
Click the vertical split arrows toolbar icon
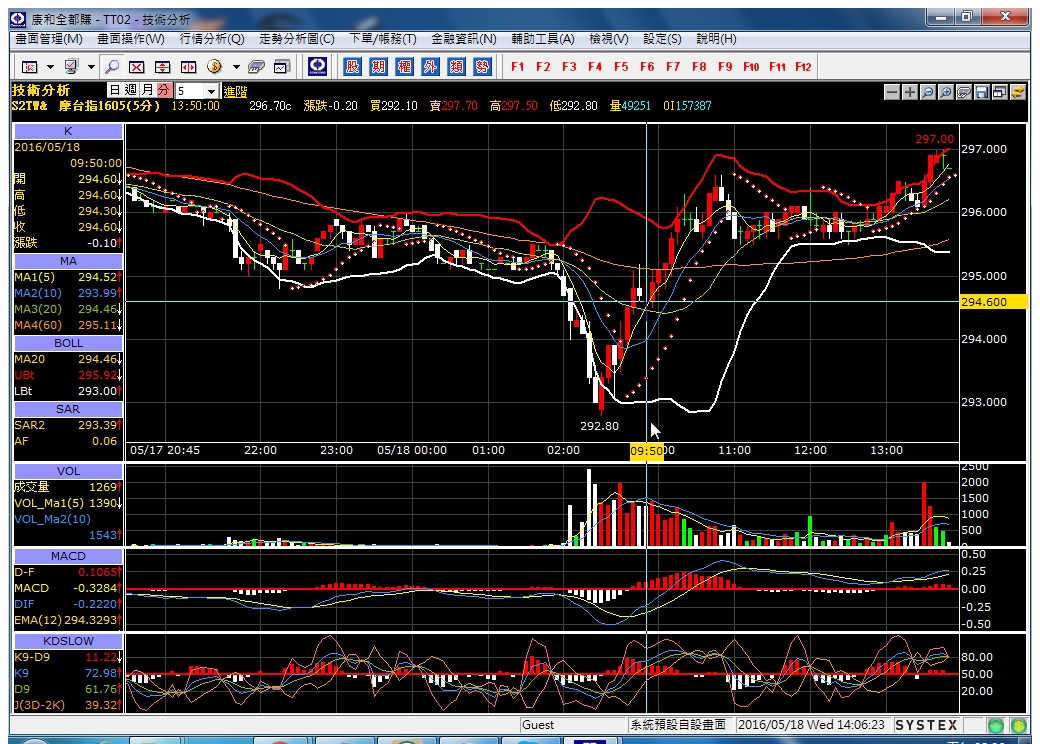pyautogui.click(x=162, y=67)
